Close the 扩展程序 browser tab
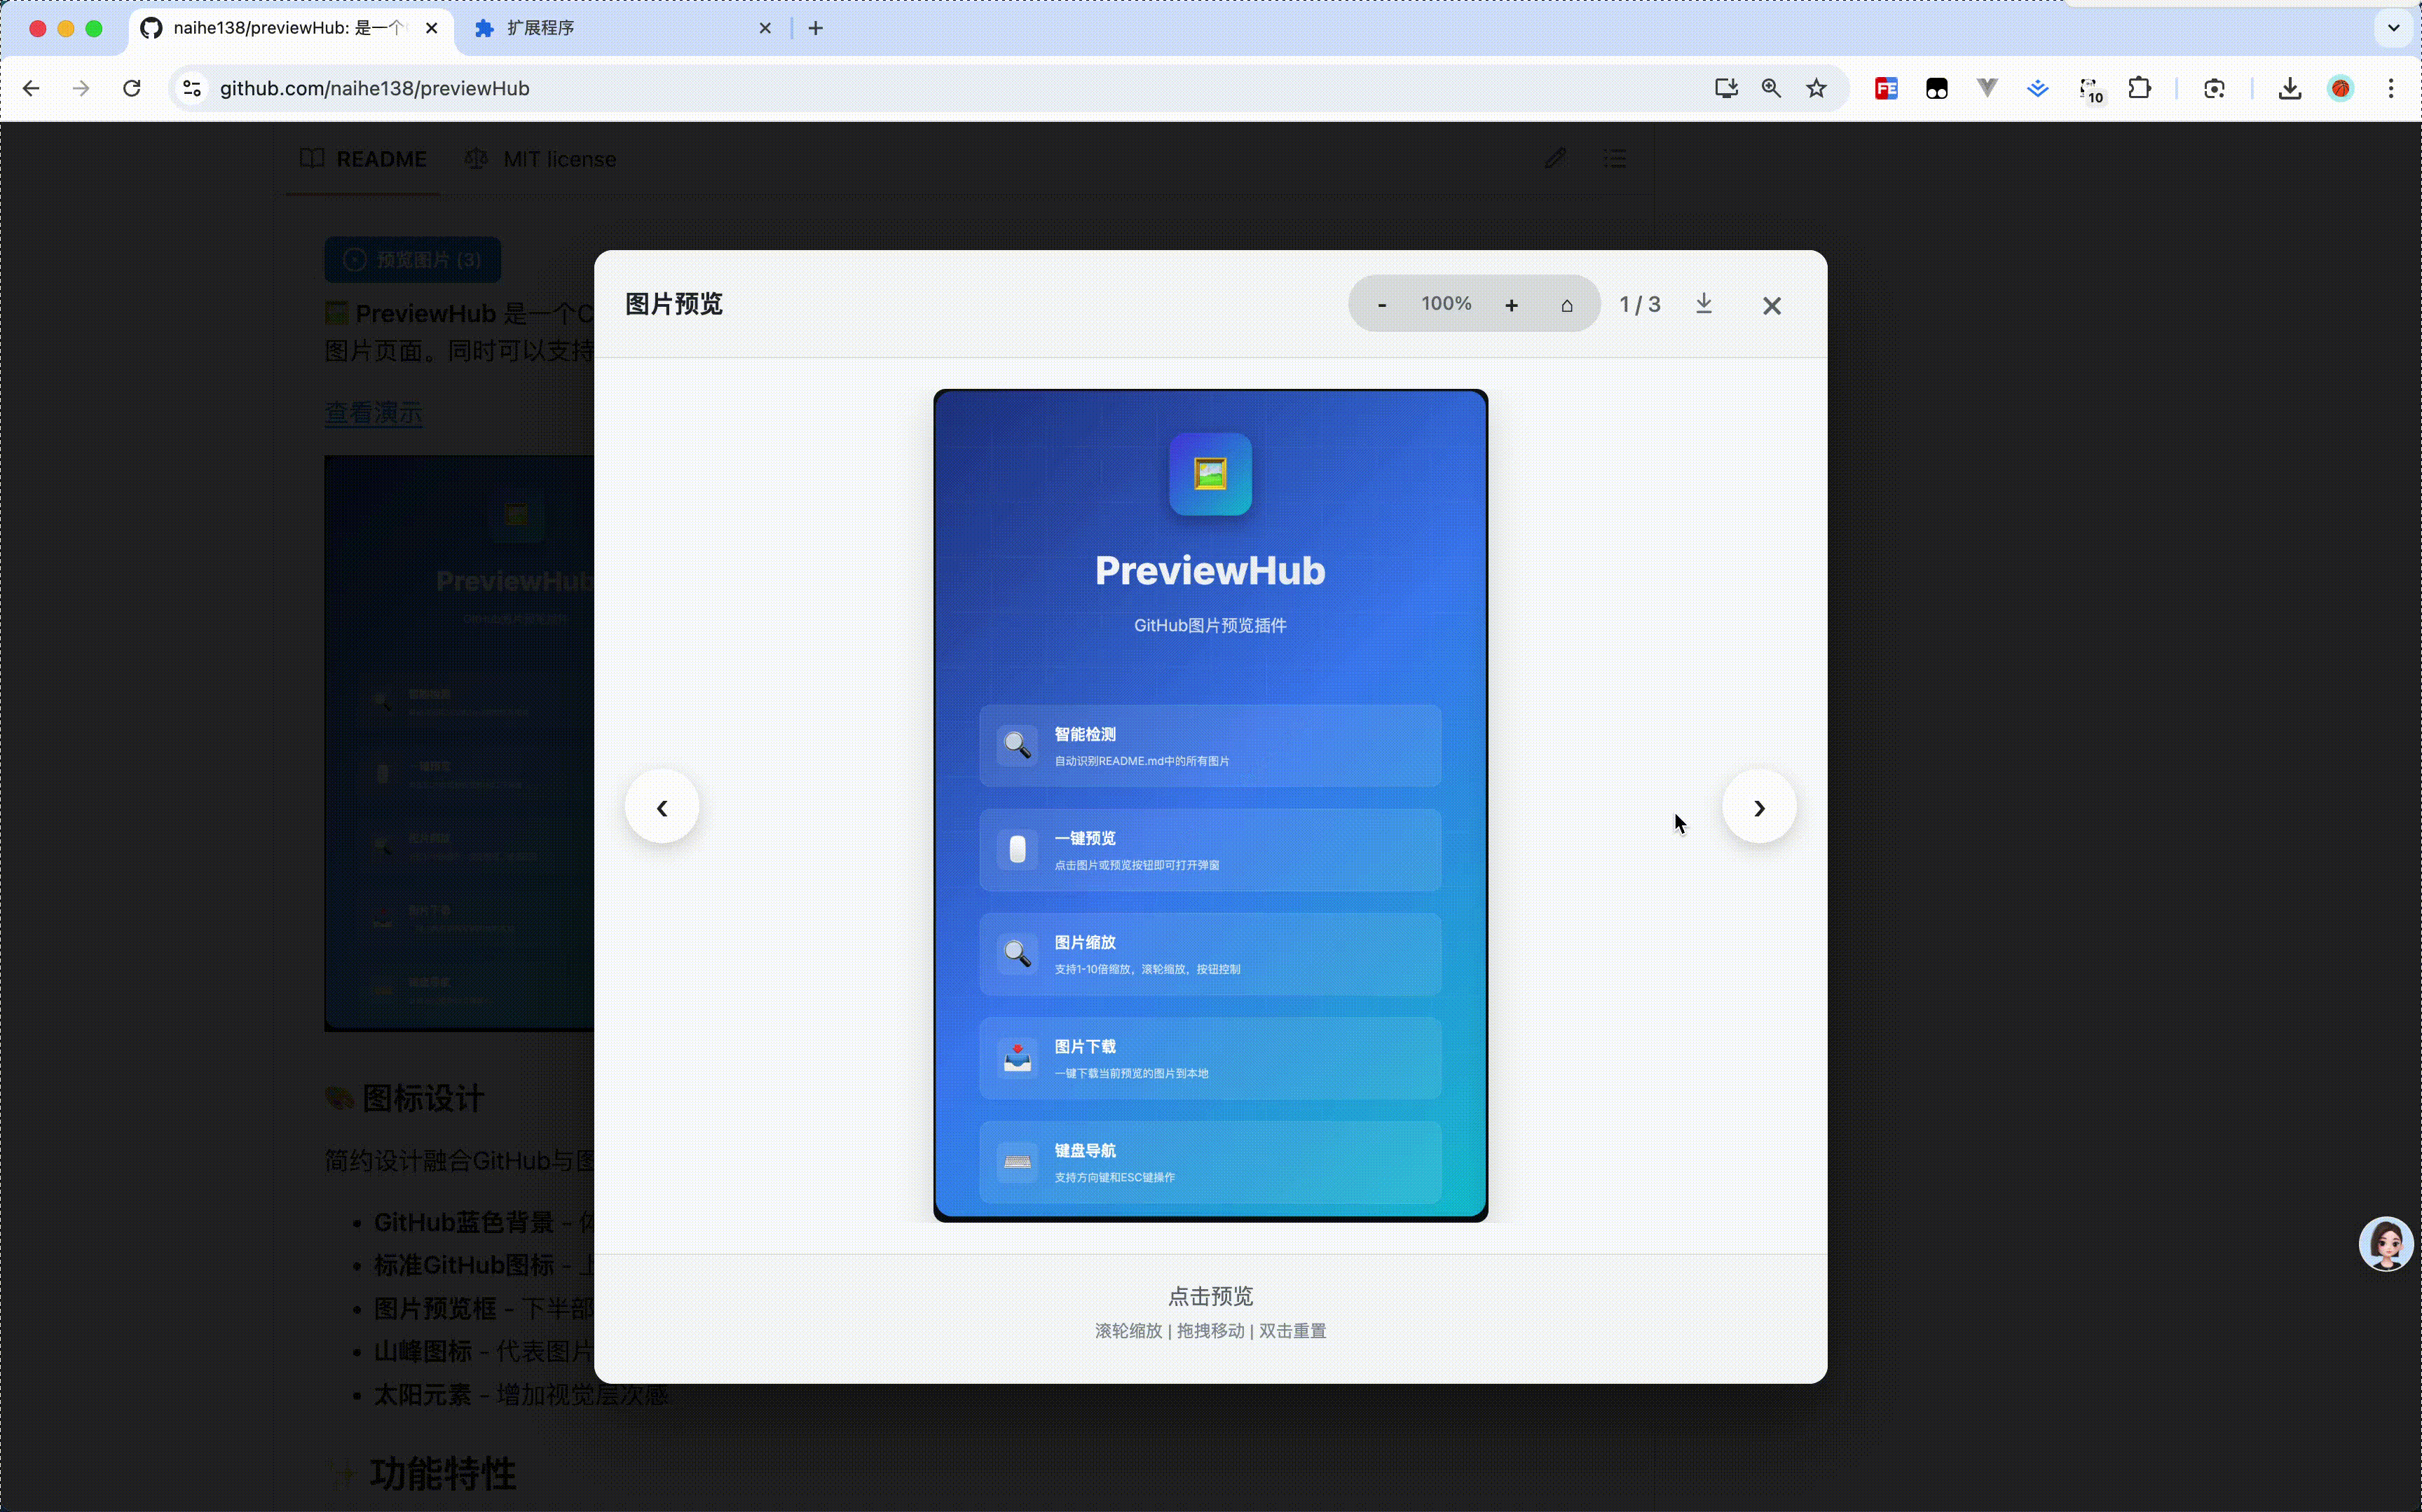 pos(765,28)
